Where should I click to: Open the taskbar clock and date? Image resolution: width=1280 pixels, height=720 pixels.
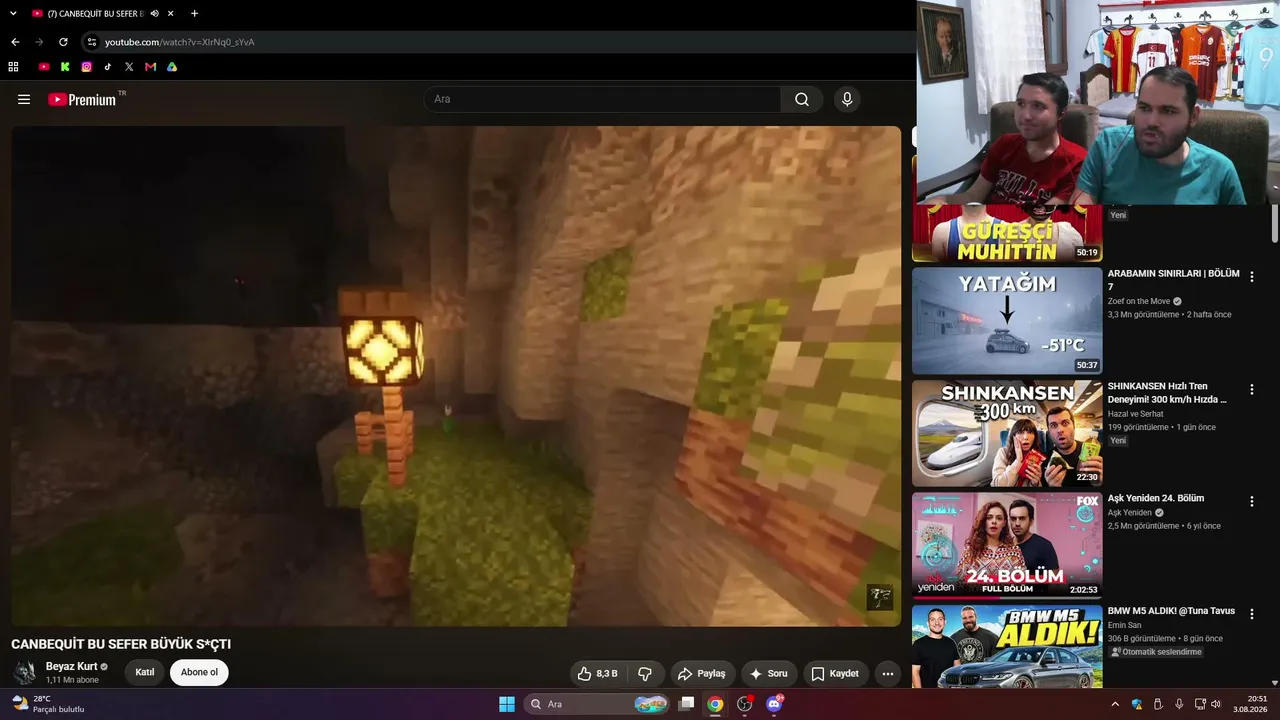[x=1250, y=704]
